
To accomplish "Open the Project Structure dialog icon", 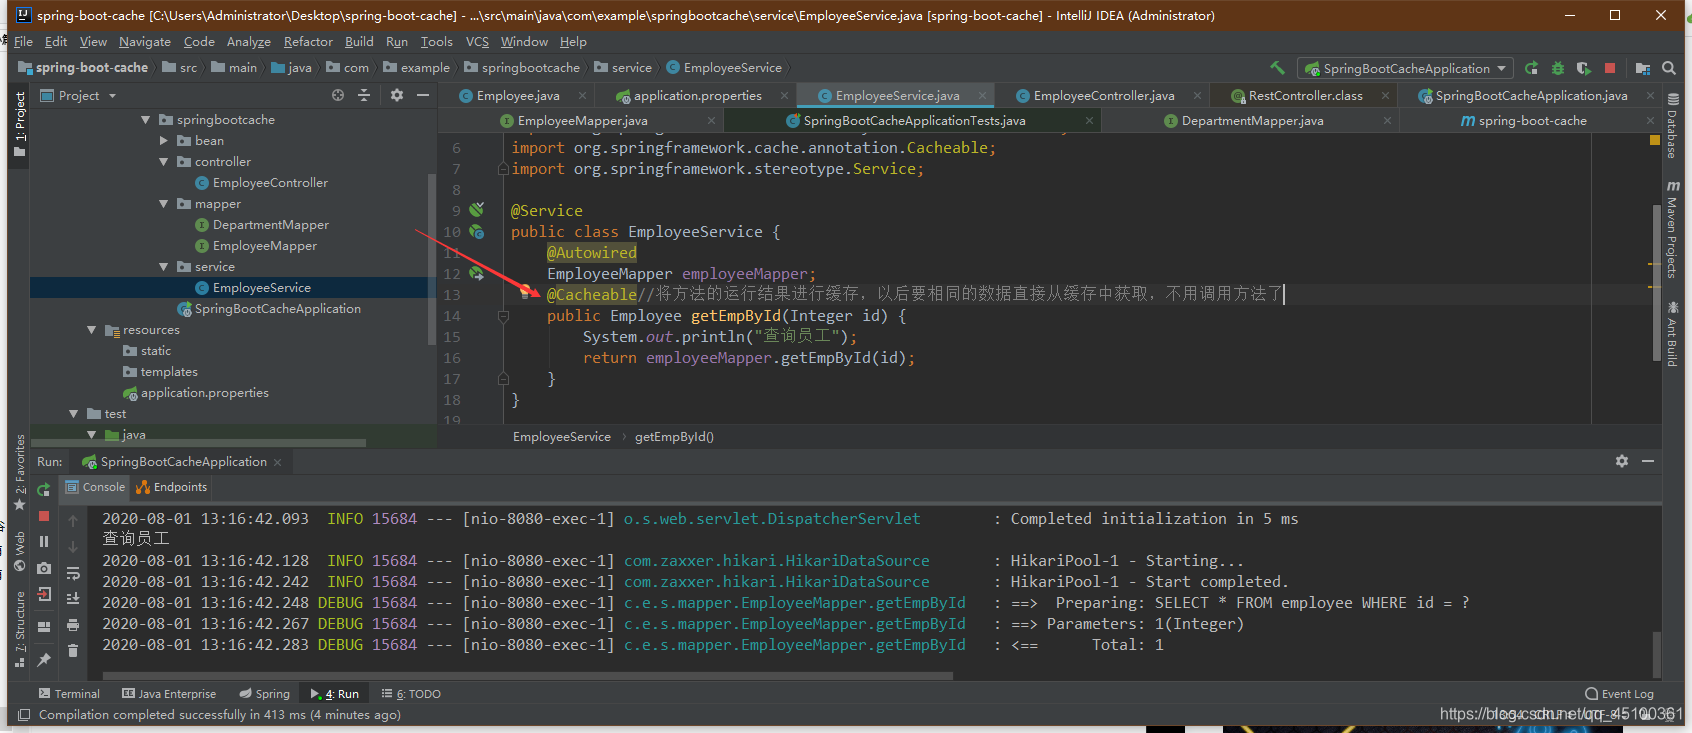I will 1643,68.
